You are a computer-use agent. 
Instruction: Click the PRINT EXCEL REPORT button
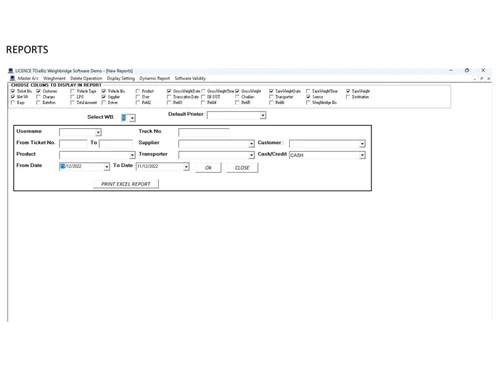[x=126, y=184]
